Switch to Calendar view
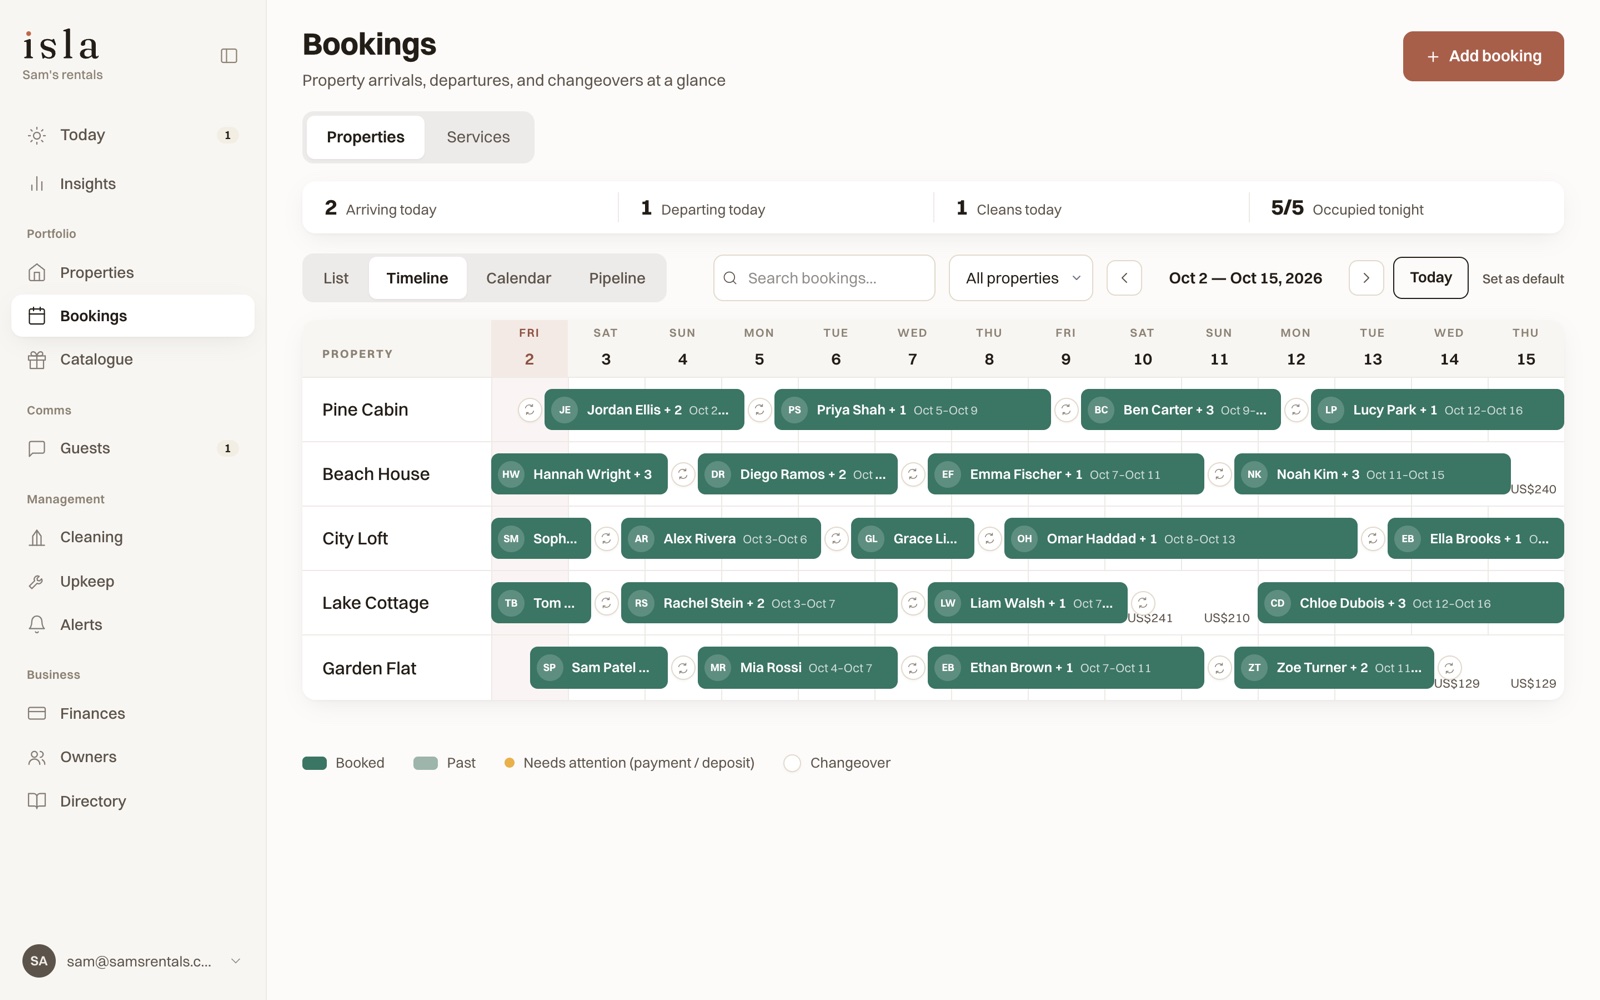Image resolution: width=1600 pixels, height=1000 pixels. [518, 278]
